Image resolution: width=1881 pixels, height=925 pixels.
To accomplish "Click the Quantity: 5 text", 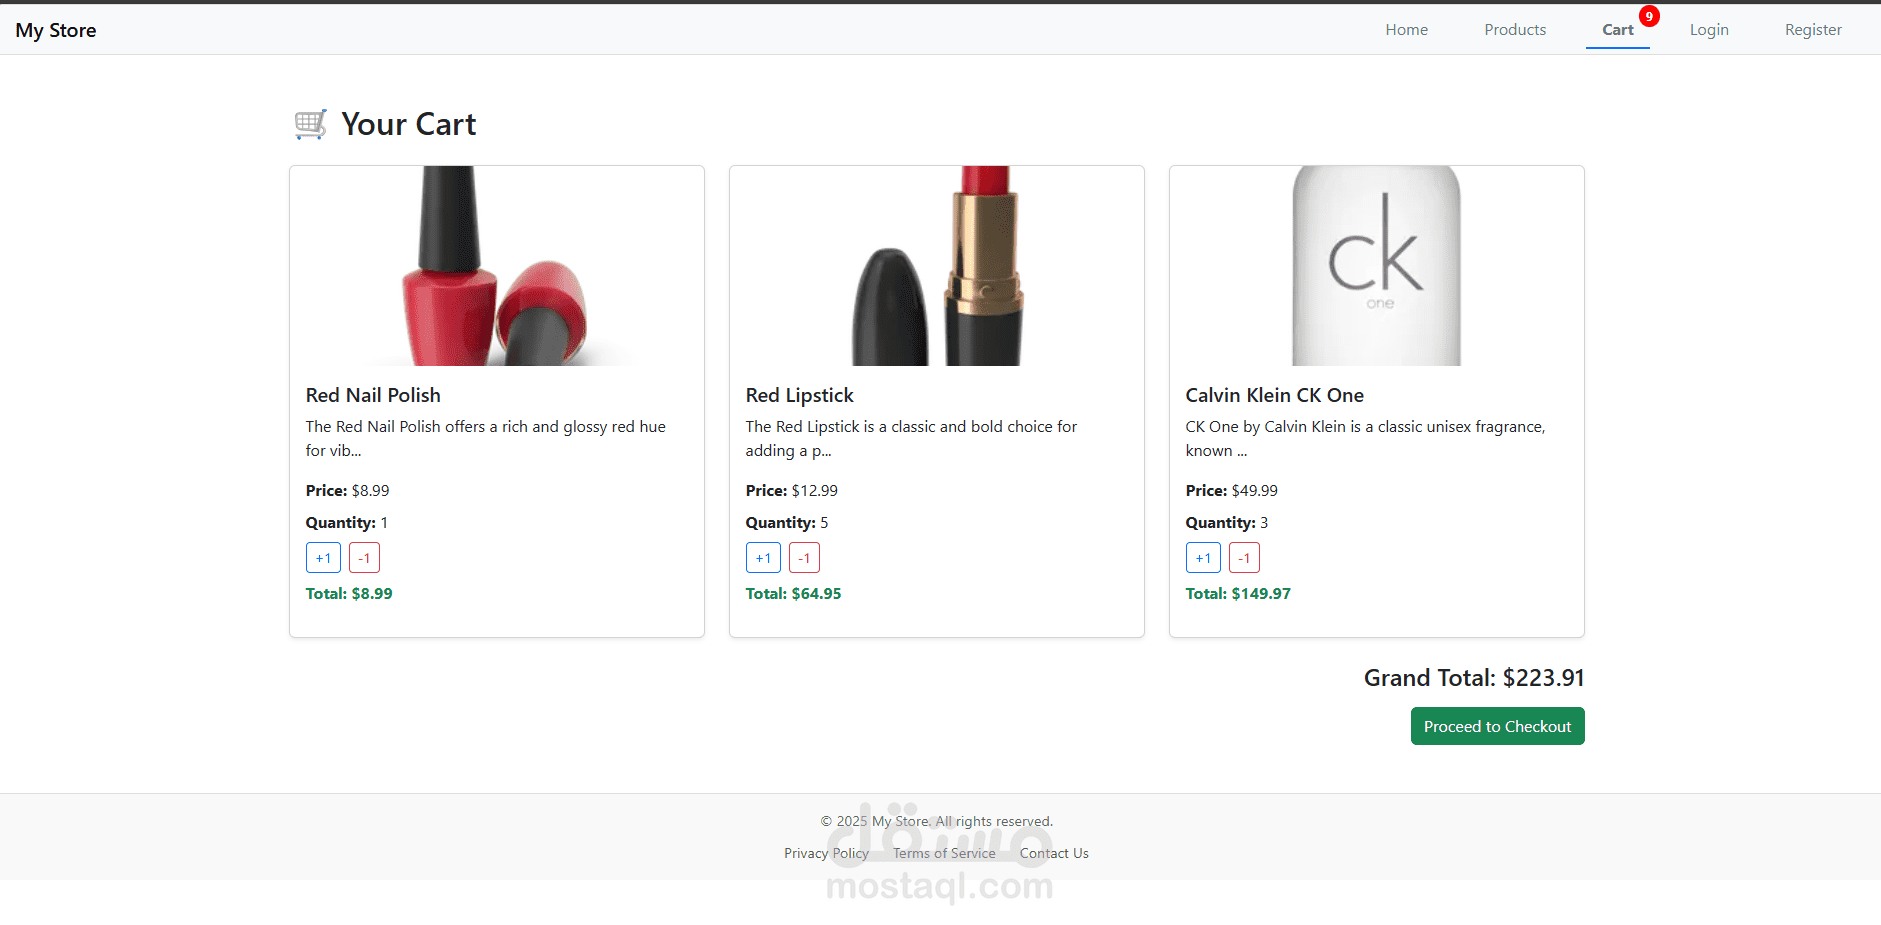I will point(787,522).
